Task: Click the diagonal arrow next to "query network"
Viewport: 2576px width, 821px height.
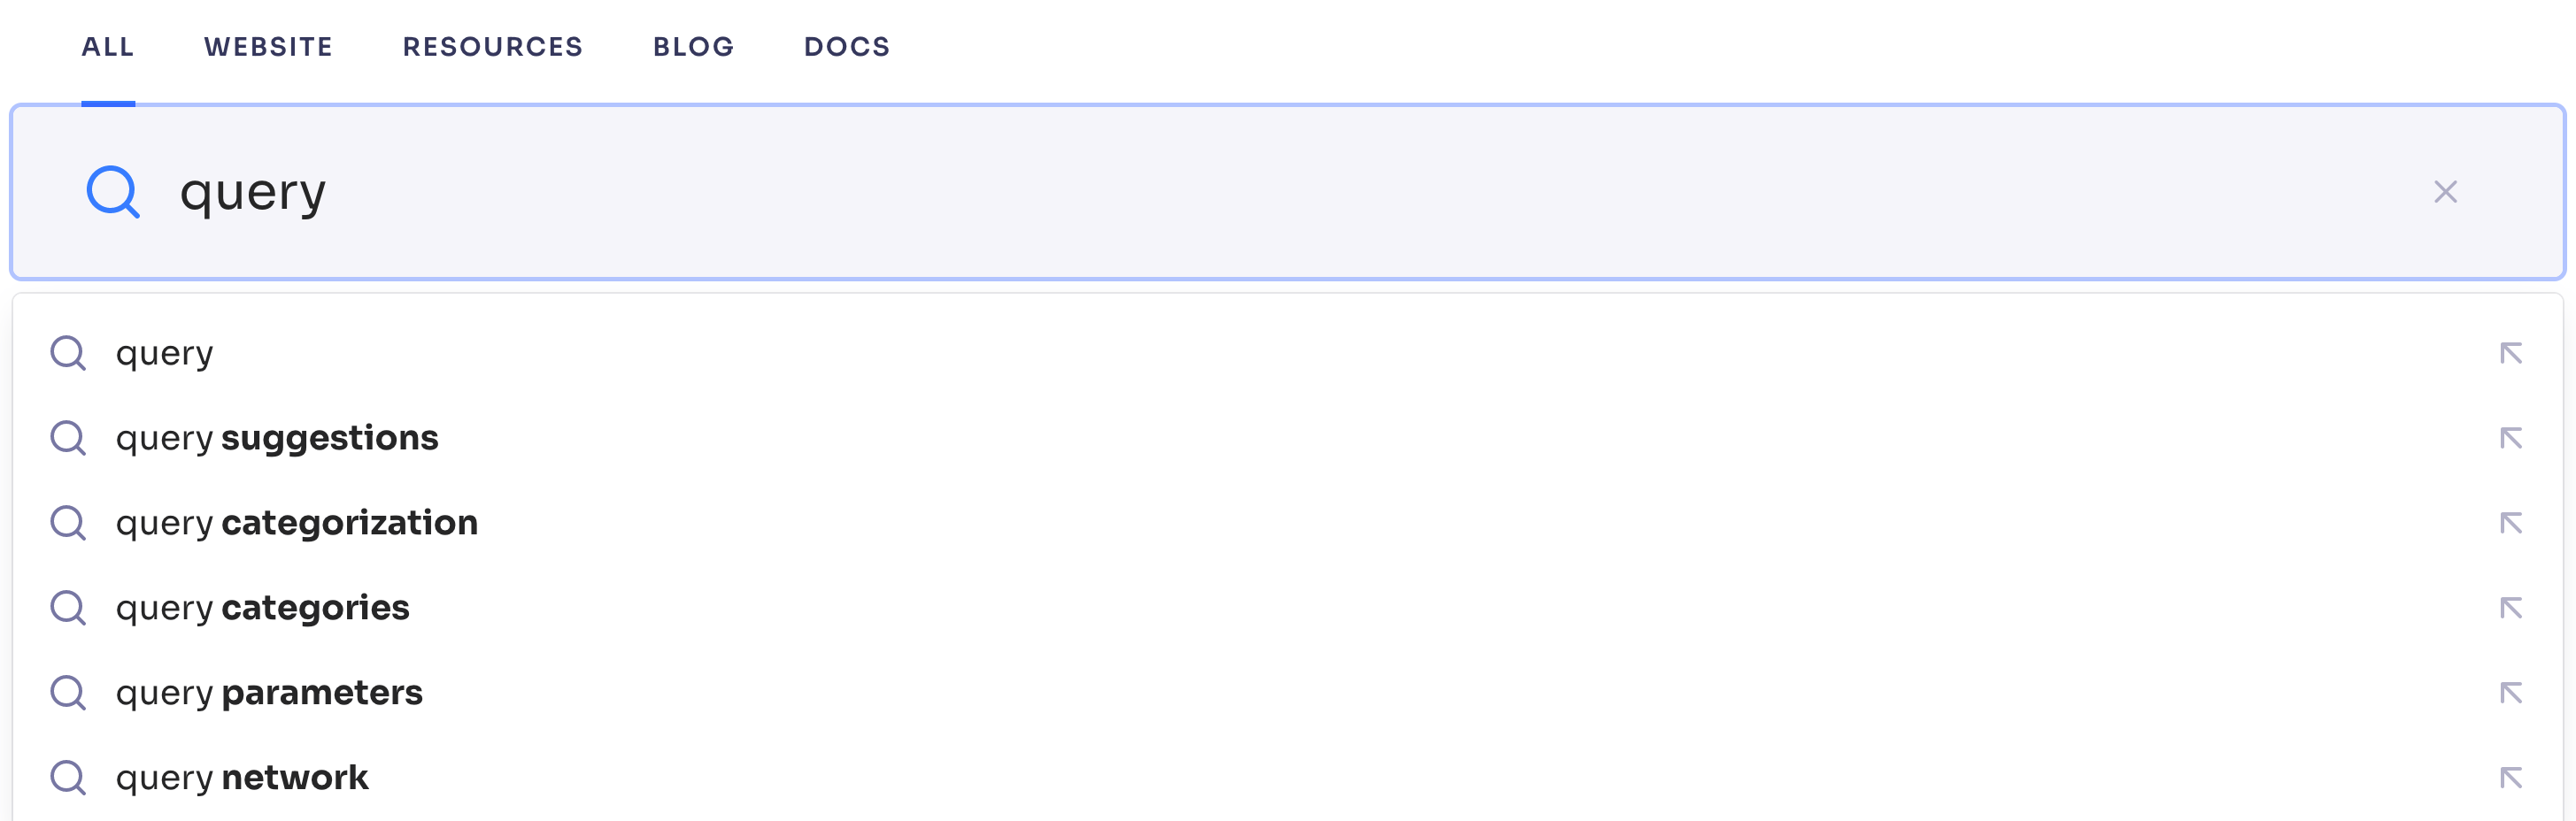Action: point(2513,777)
